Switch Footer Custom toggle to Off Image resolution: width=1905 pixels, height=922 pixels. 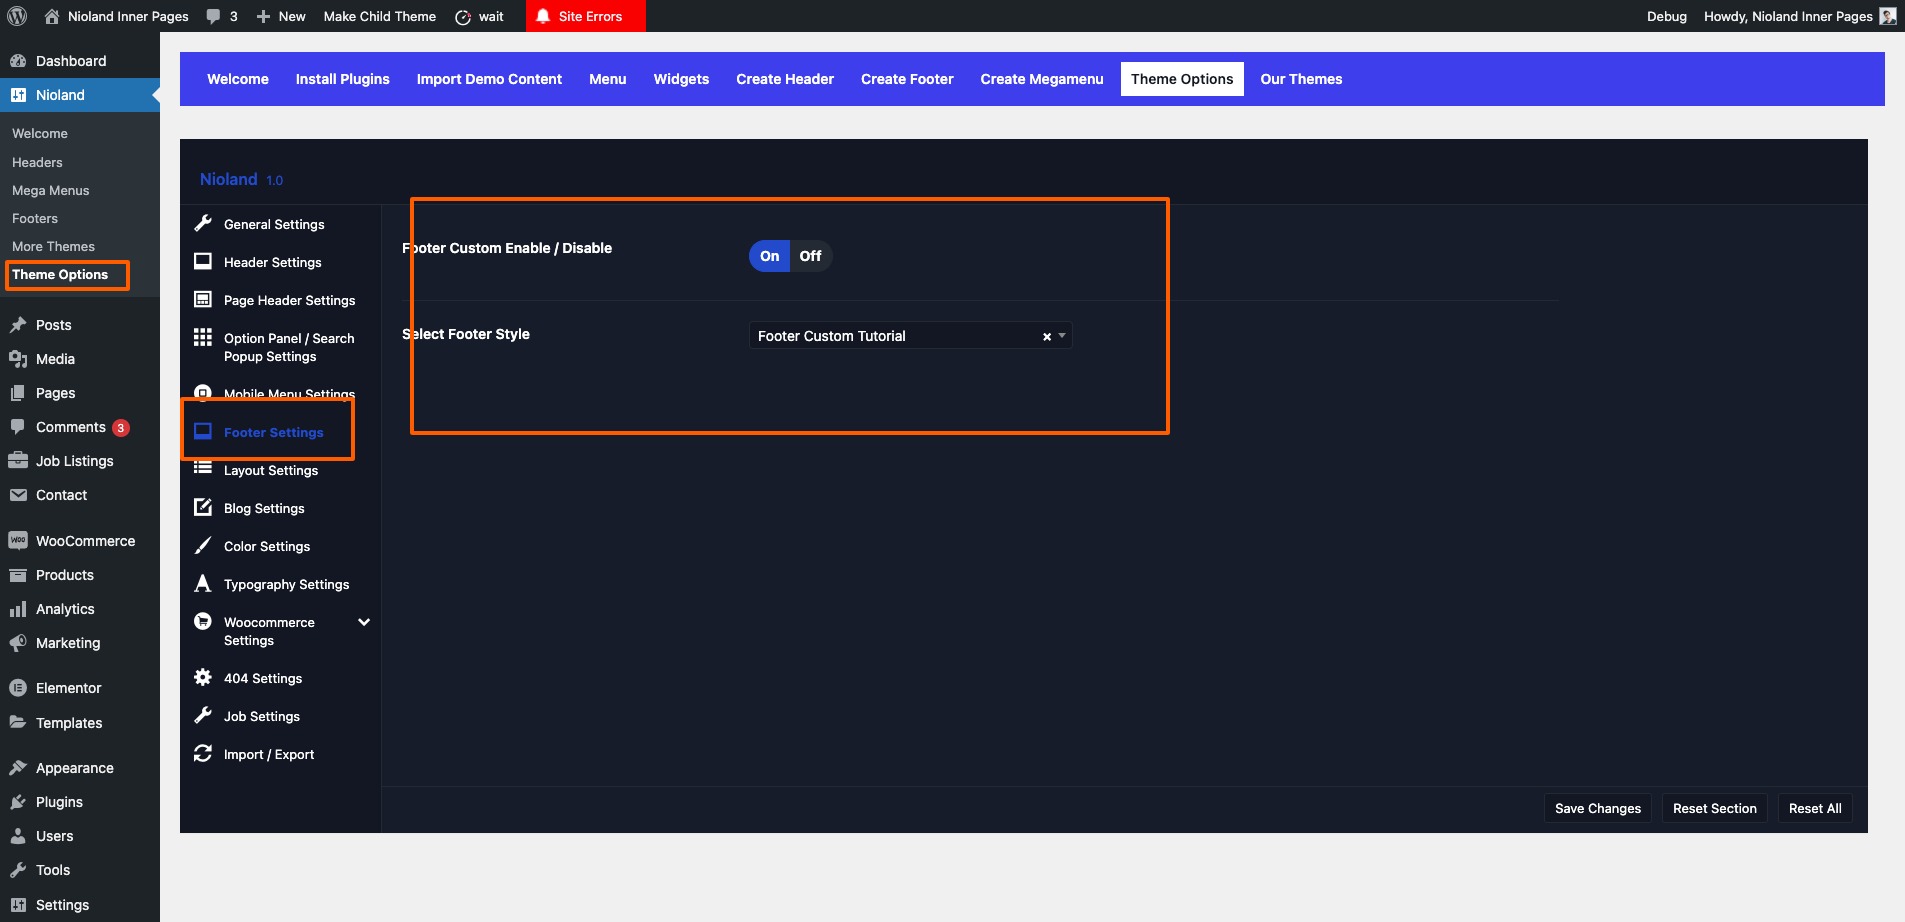(810, 256)
